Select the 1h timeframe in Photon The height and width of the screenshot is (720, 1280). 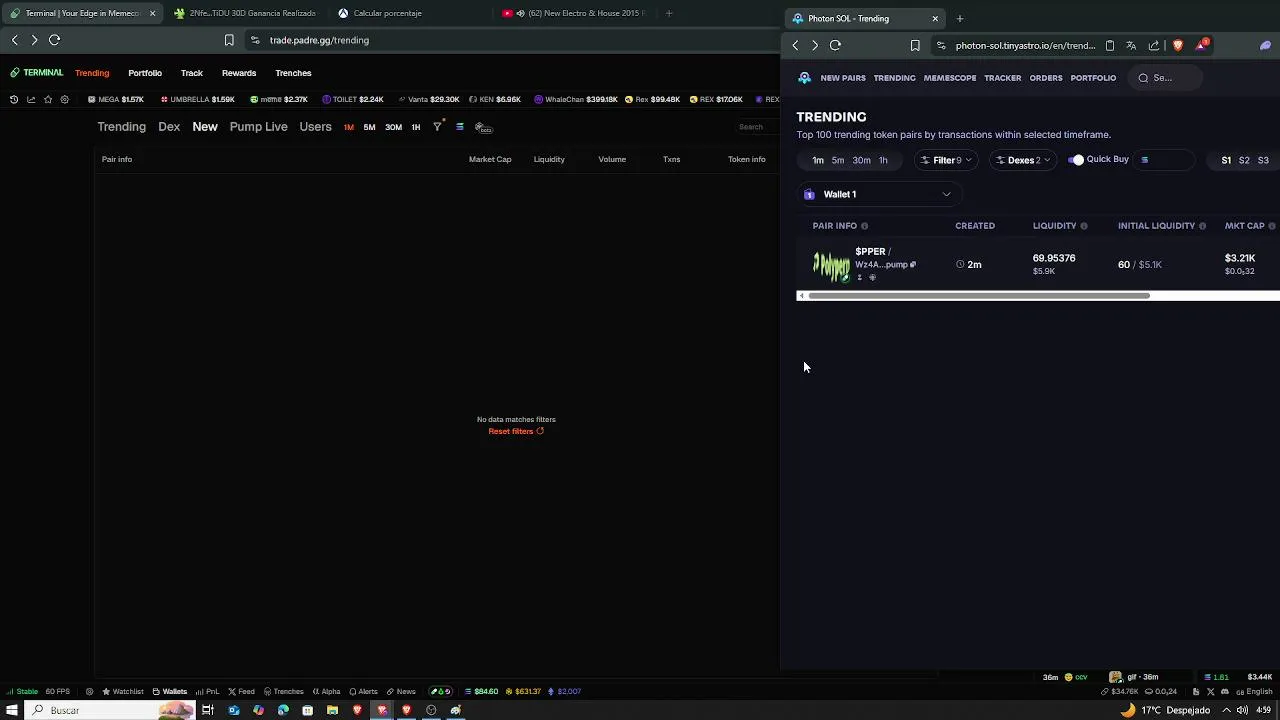883,160
